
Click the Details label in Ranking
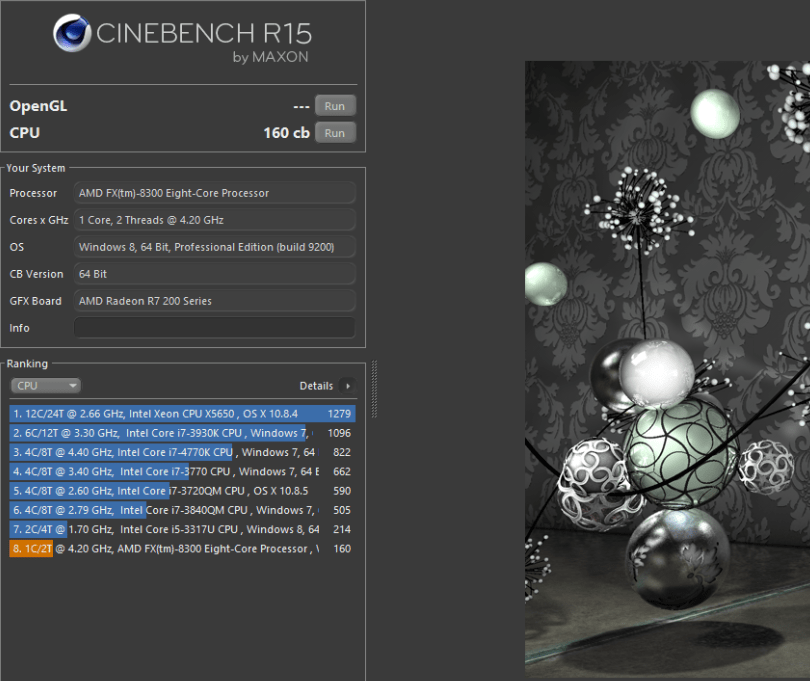(316, 386)
